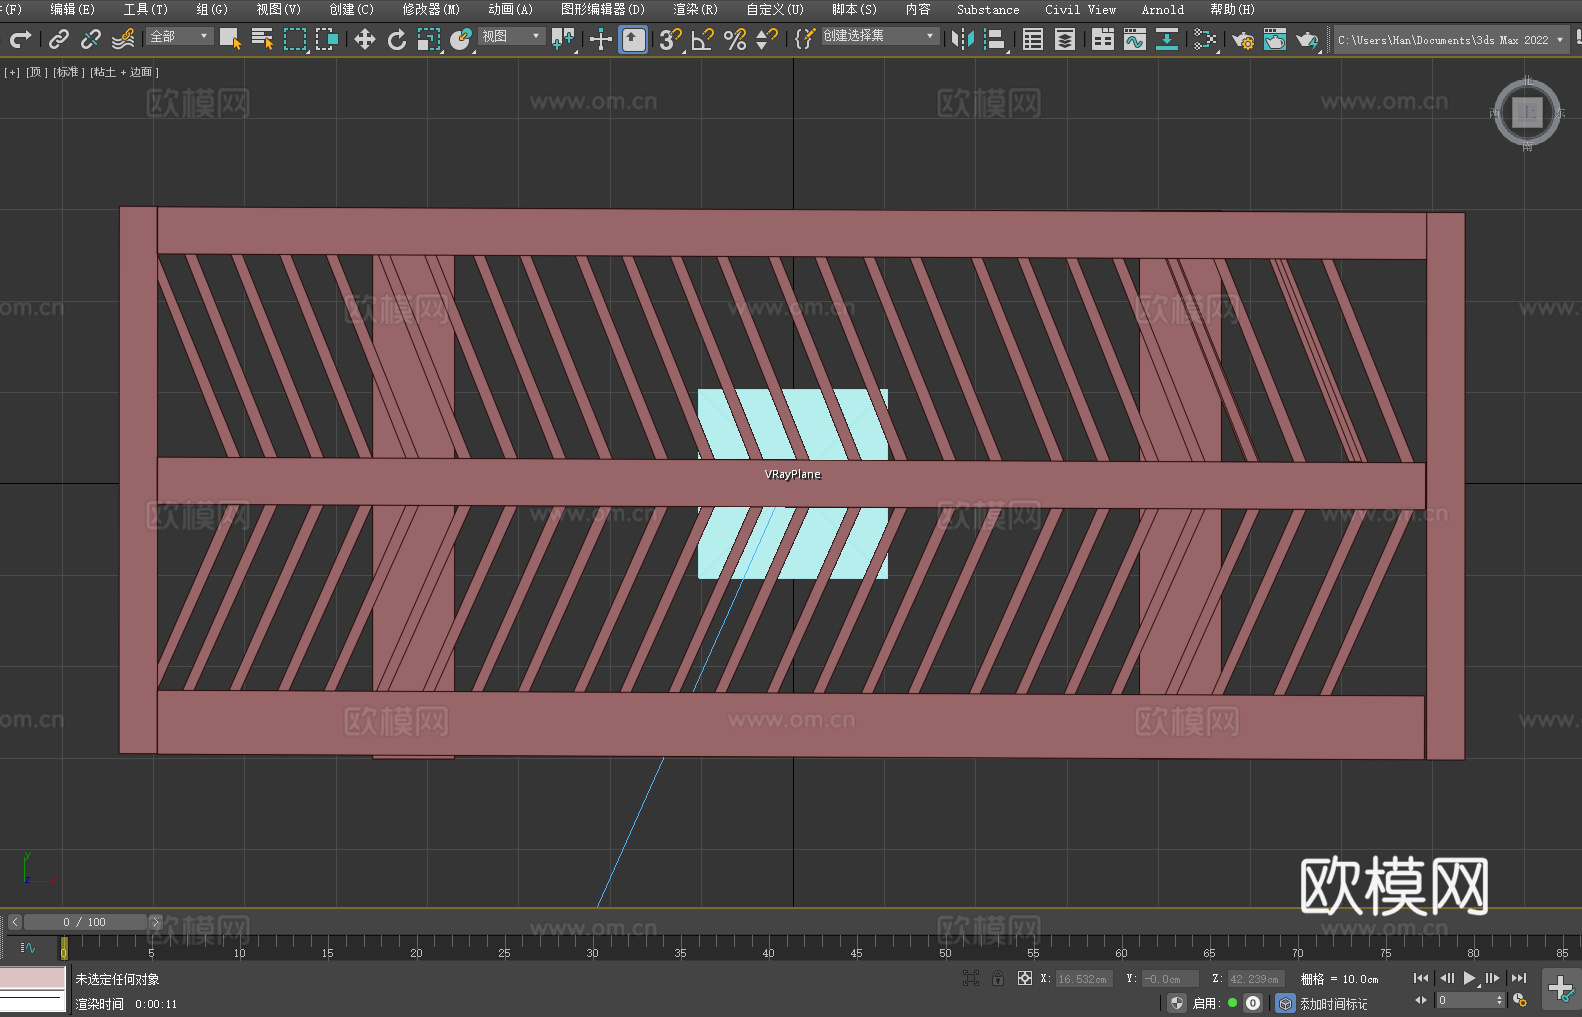The height and width of the screenshot is (1017, 1582).
Task: Open the Layer Explorer icon
Action: pyautogui.click(x=1065, y=39)
